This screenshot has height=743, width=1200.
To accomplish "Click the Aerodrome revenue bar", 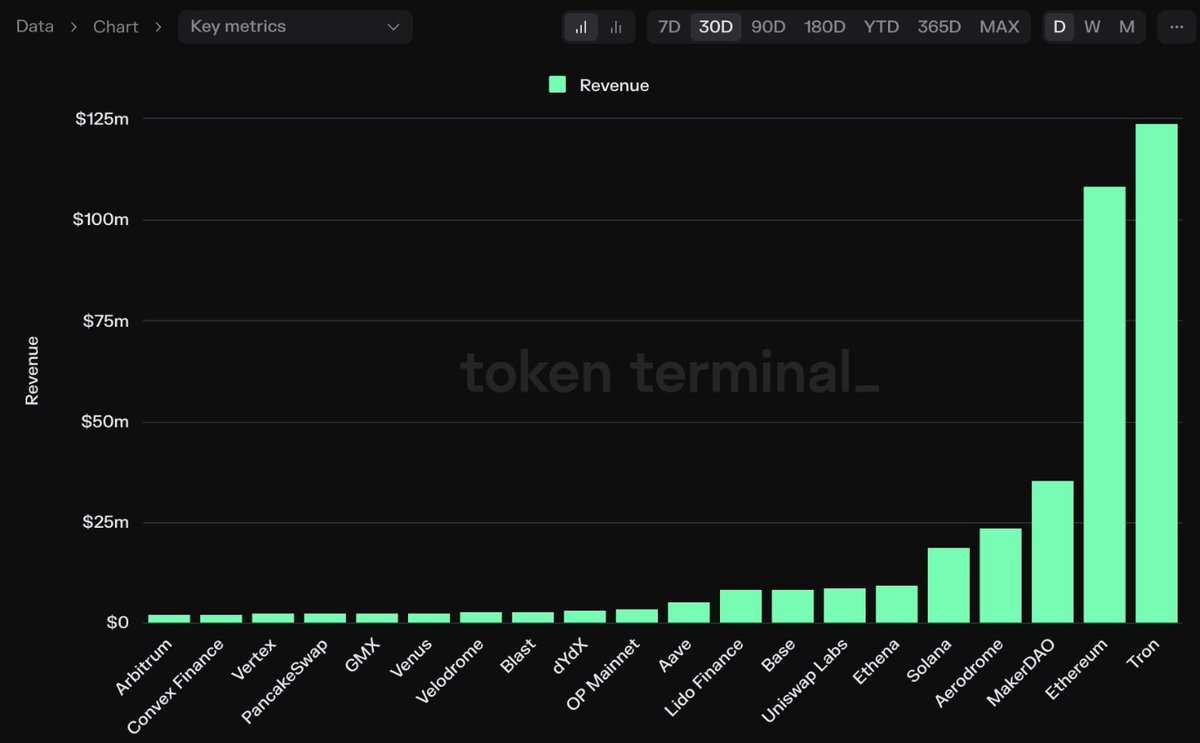I will (1000, 576).
